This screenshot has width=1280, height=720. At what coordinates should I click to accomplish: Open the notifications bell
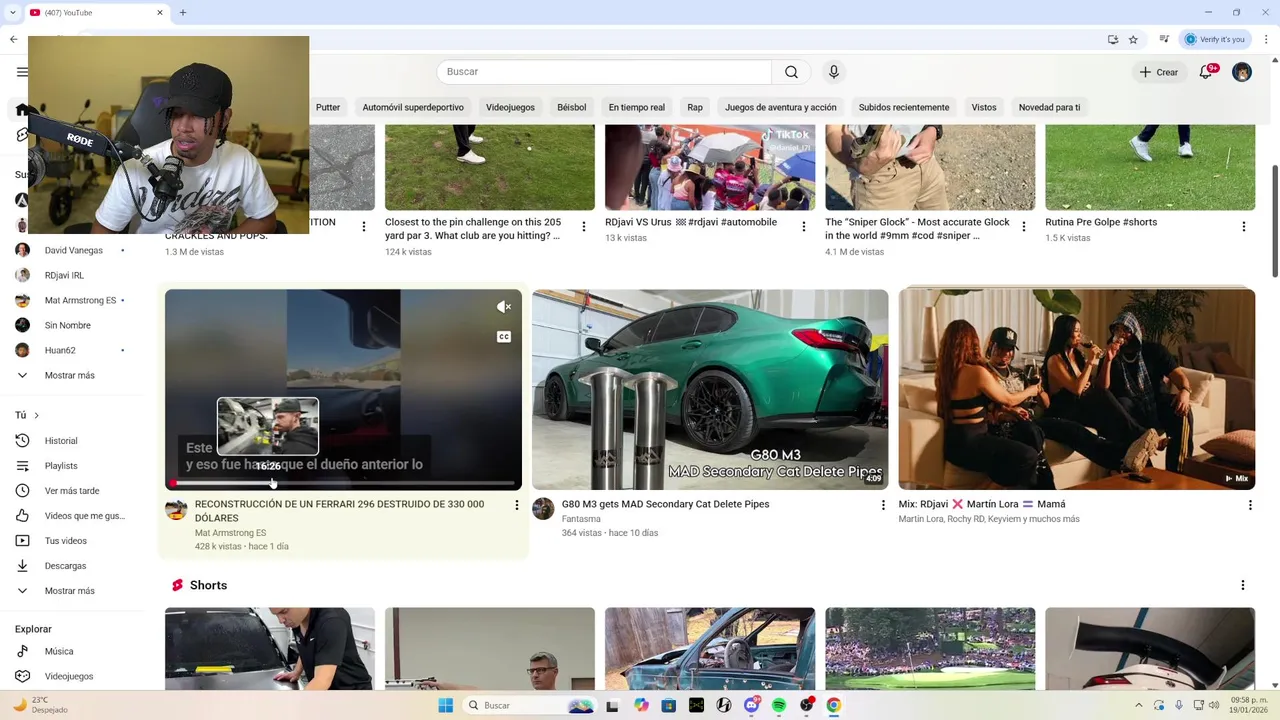click(1207, 72)
